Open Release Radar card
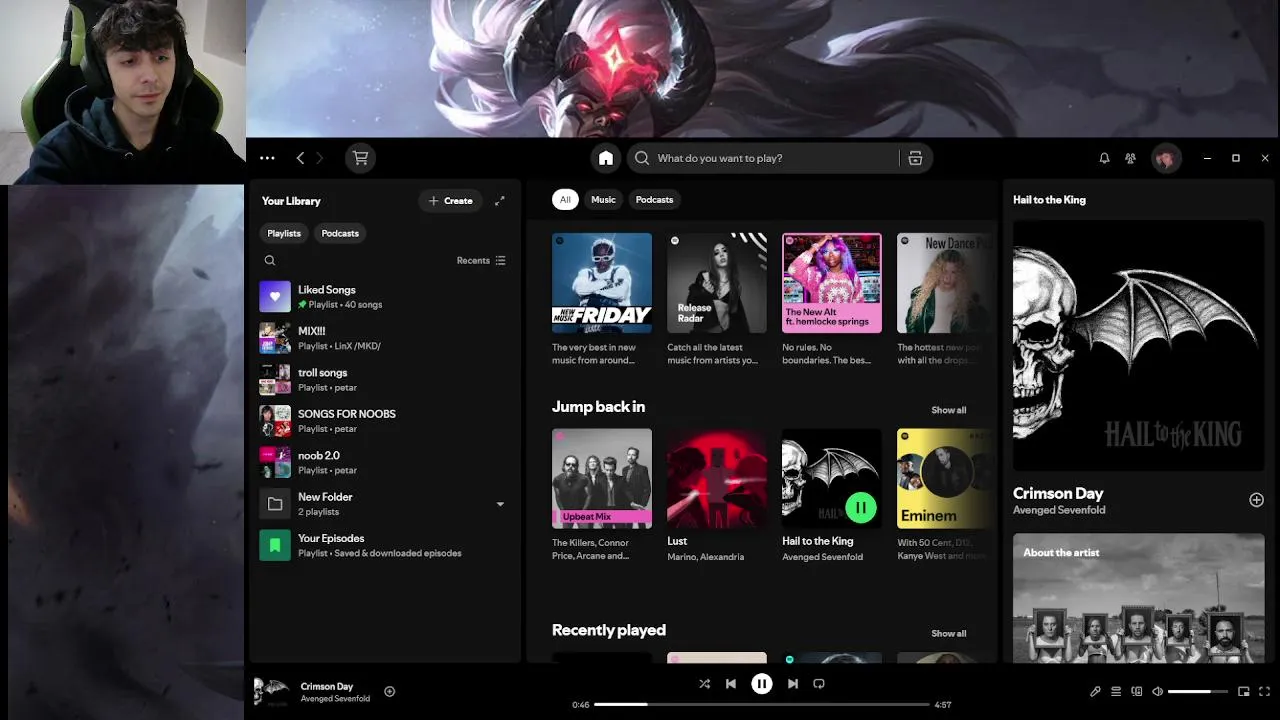Viewport: 1280px width, 720px height. click(x=717, y=299)
